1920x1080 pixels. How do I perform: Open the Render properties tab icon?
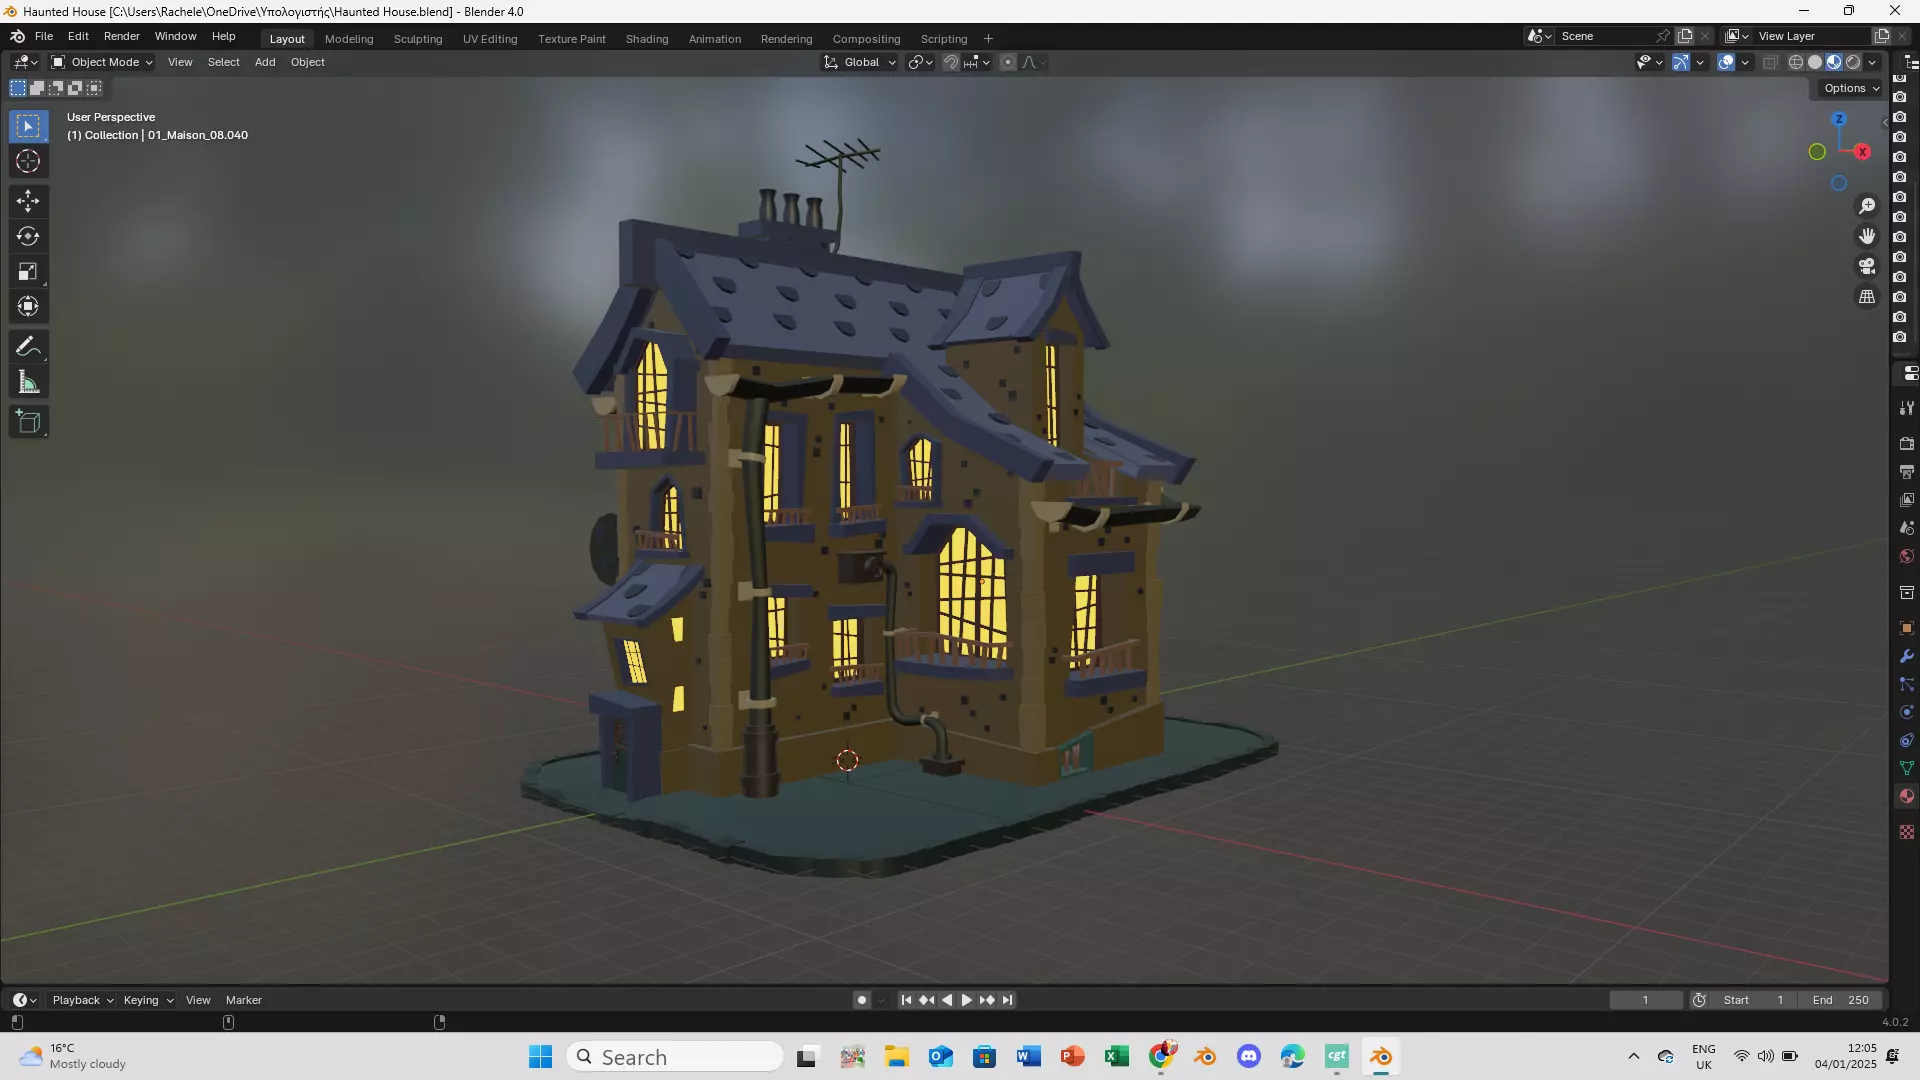pyautogui.click(x=1907, y=443)
